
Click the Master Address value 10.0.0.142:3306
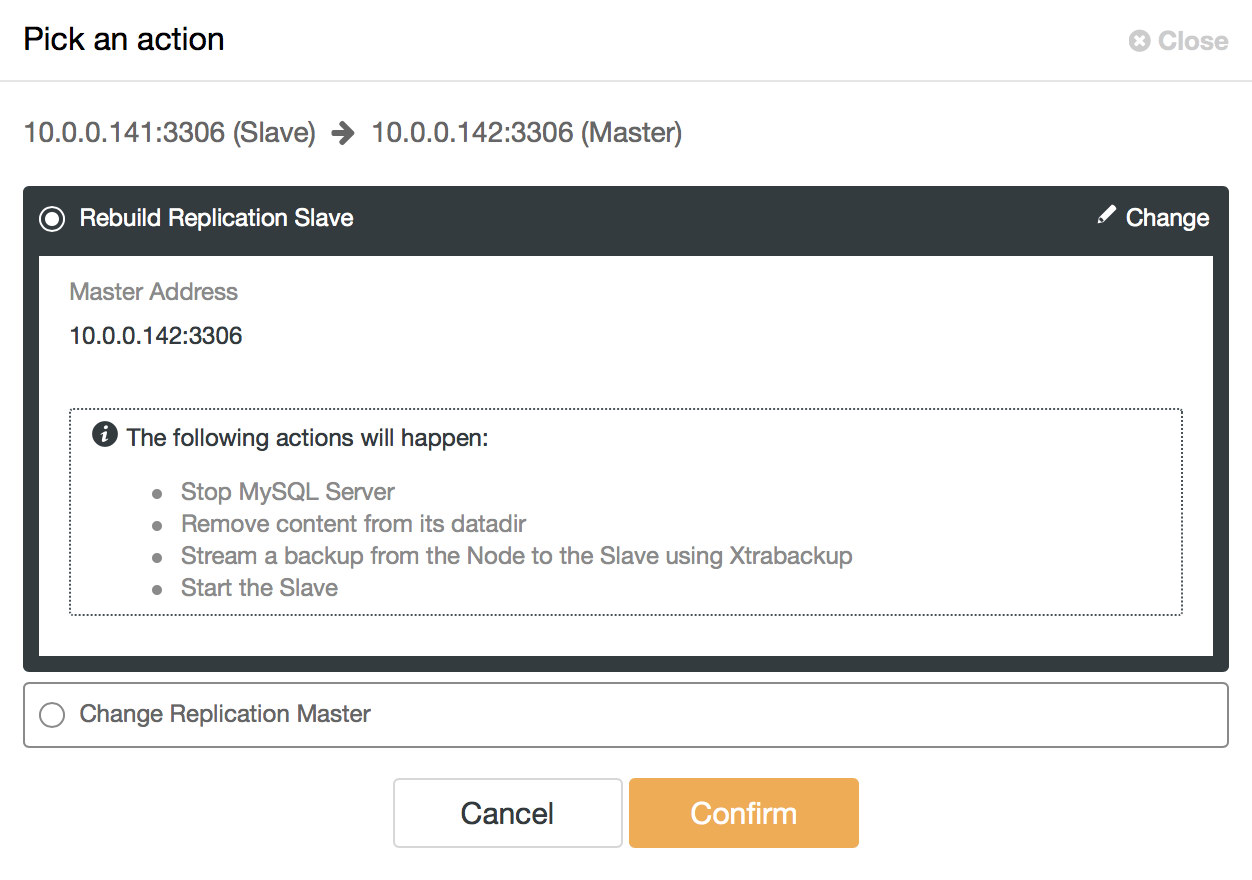pyautogui.click(x=156, y=336)
